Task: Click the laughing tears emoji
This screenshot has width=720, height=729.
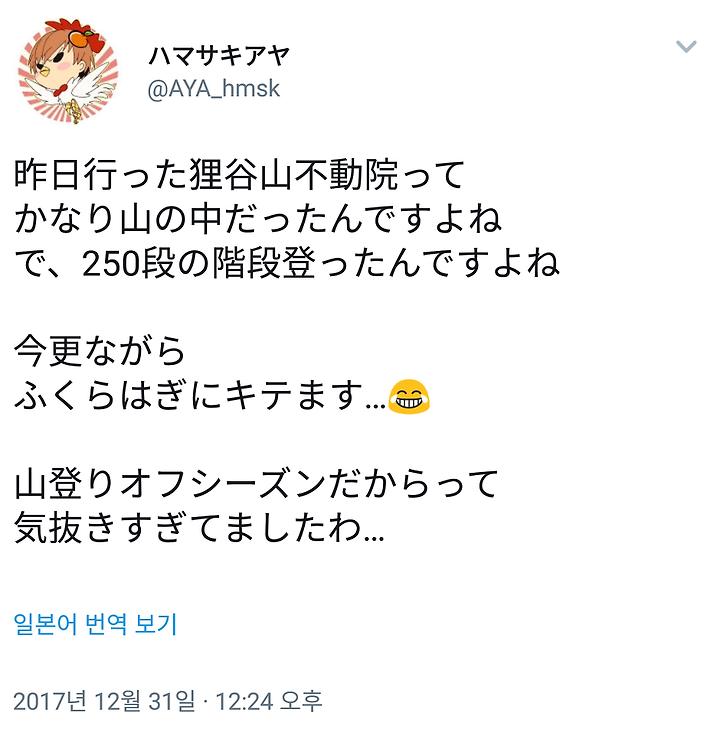Action: pyautogui.click(x=409, y=397)
